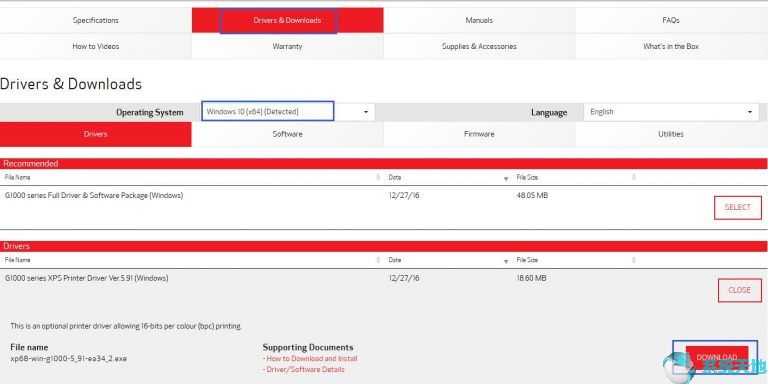This screenshot has width=768, height=384.
Task: Sort Drivers table by File Size arrows
Action: click(634, 260)
